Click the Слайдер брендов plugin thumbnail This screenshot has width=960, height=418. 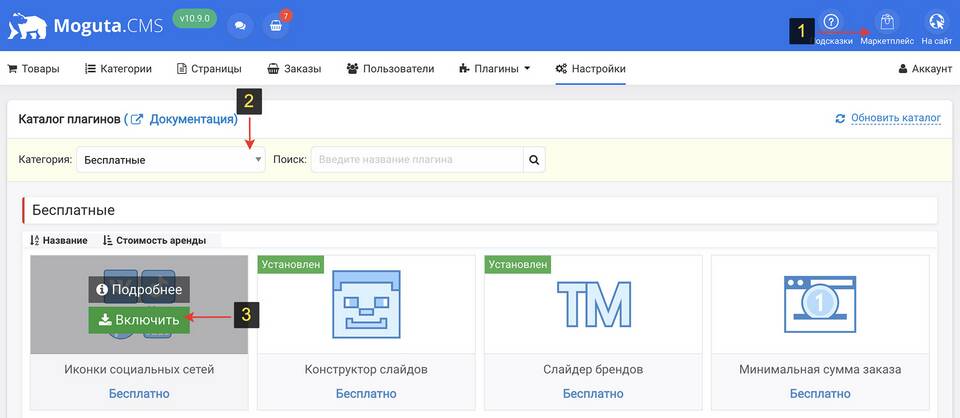592,304
